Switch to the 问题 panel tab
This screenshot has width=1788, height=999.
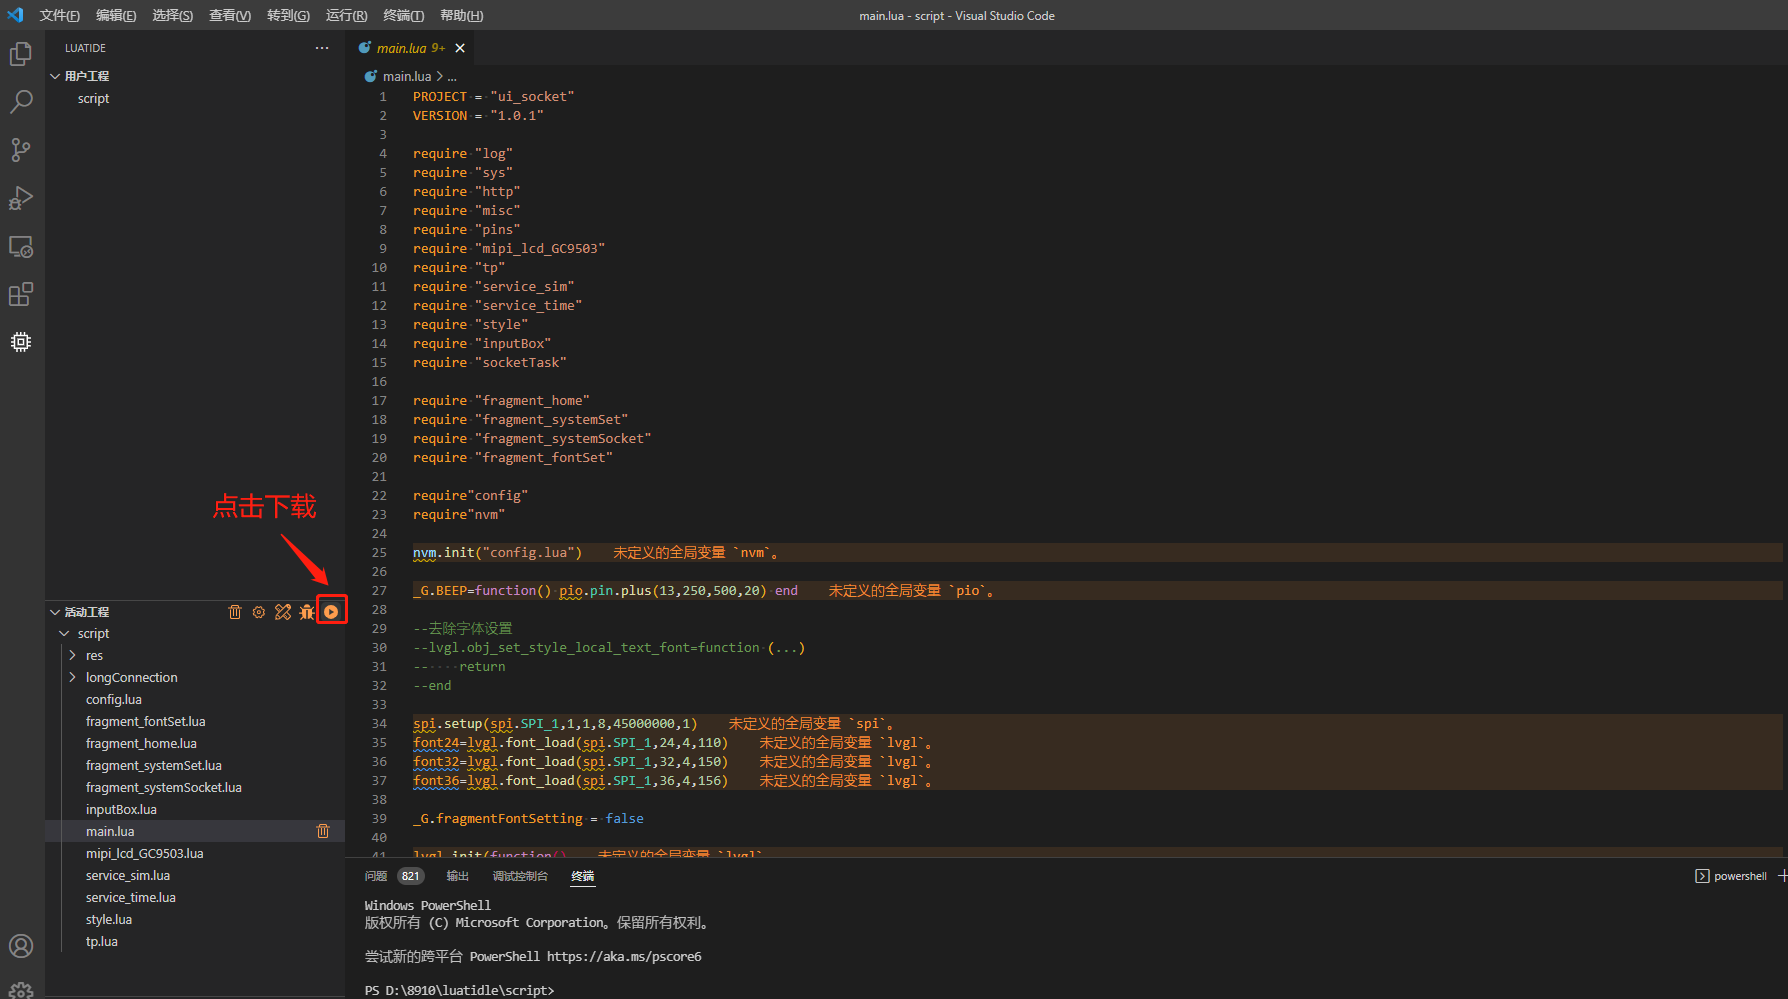pos(376,876)
